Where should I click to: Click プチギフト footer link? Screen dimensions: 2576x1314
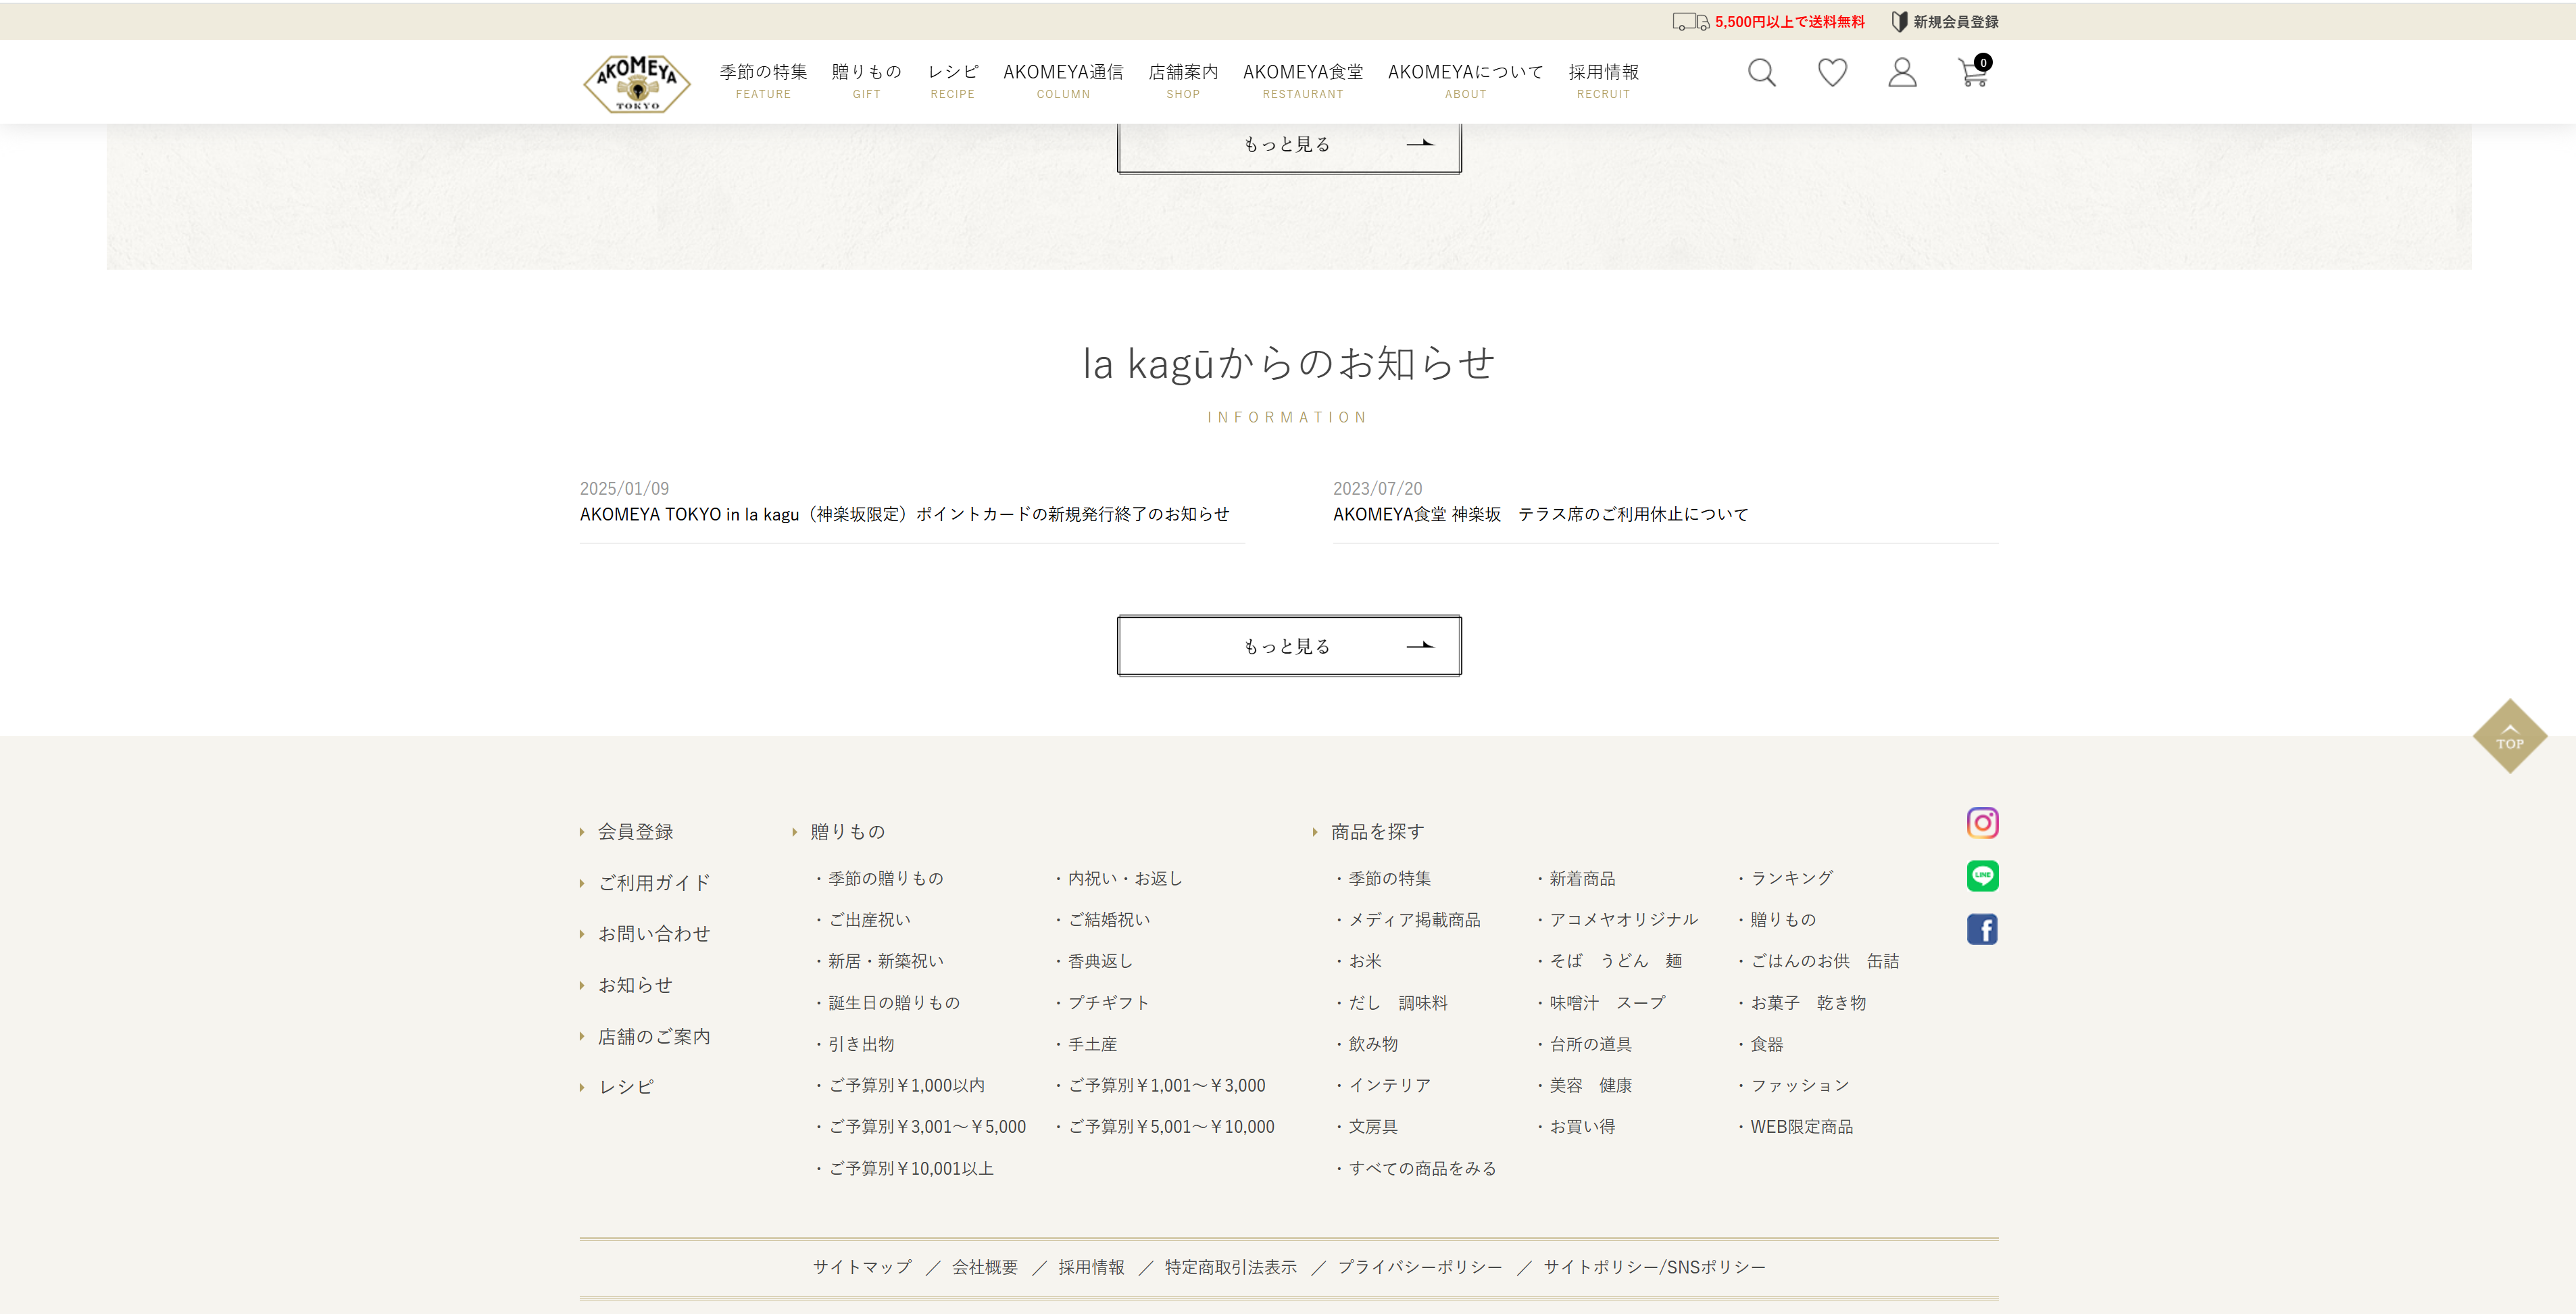1108,1003
